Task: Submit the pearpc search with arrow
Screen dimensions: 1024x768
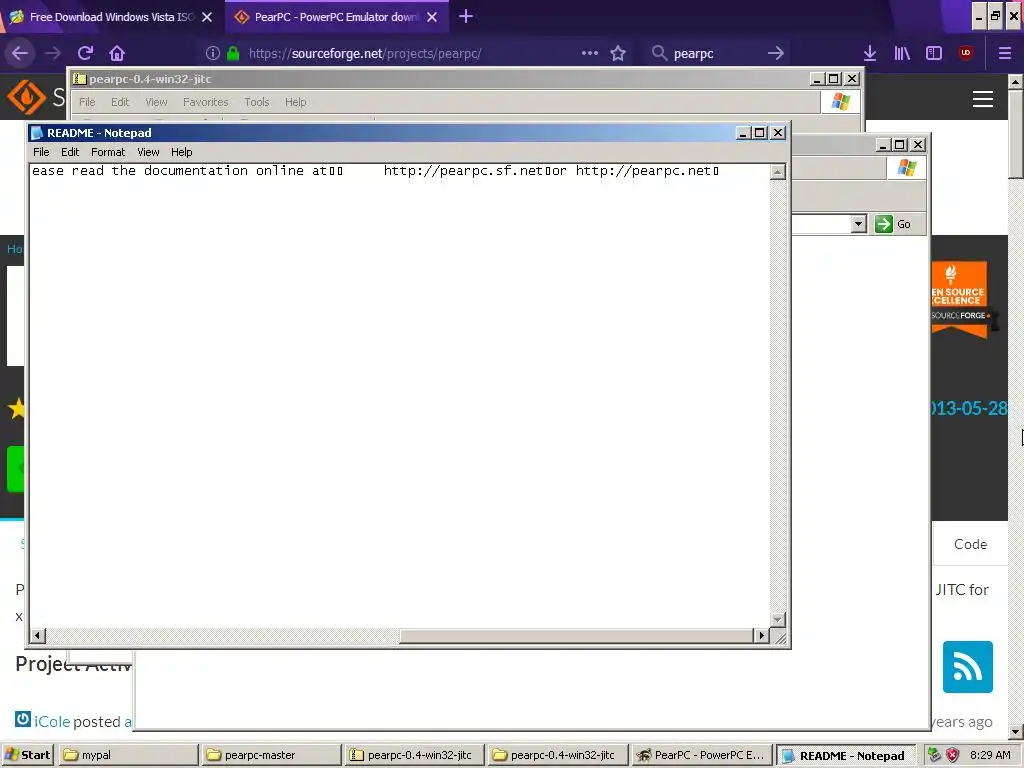Action: [x=775, y=53]
